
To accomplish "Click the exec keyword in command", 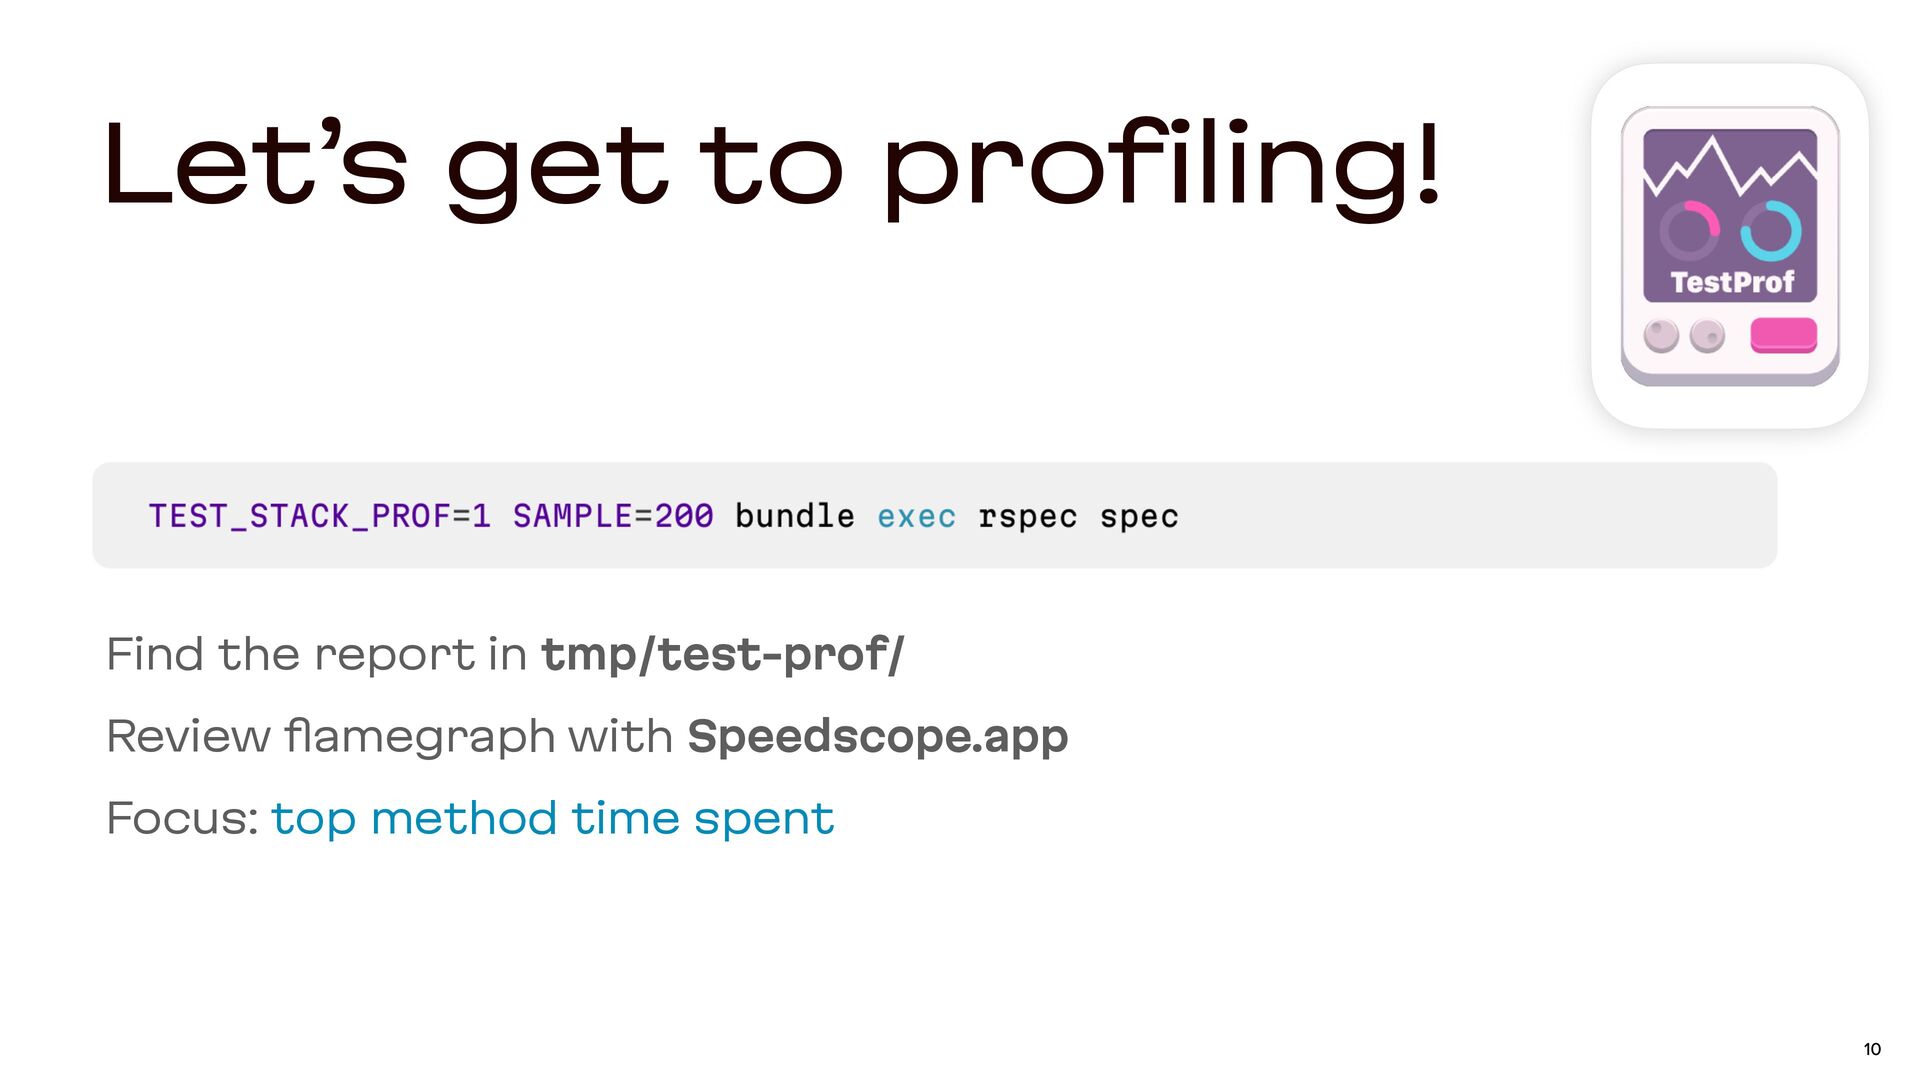I will [x=917, y=517].
